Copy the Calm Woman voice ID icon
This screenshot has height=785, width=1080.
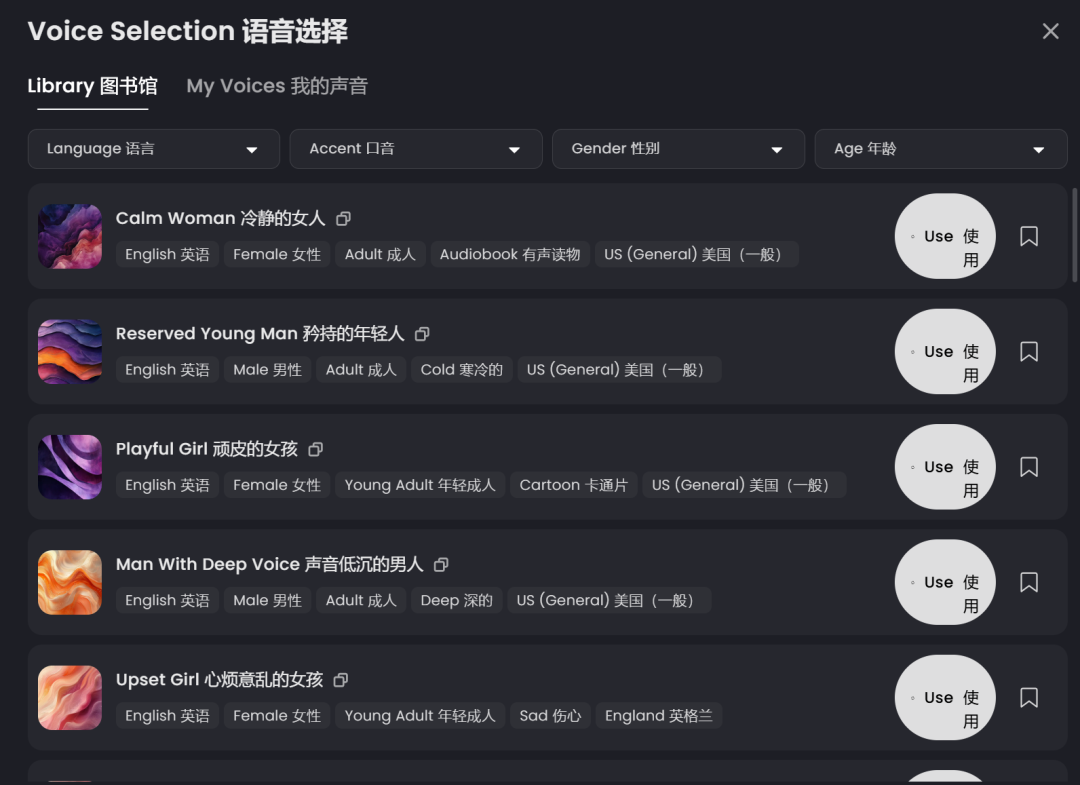pyautogui.click(x=344, y=218)
